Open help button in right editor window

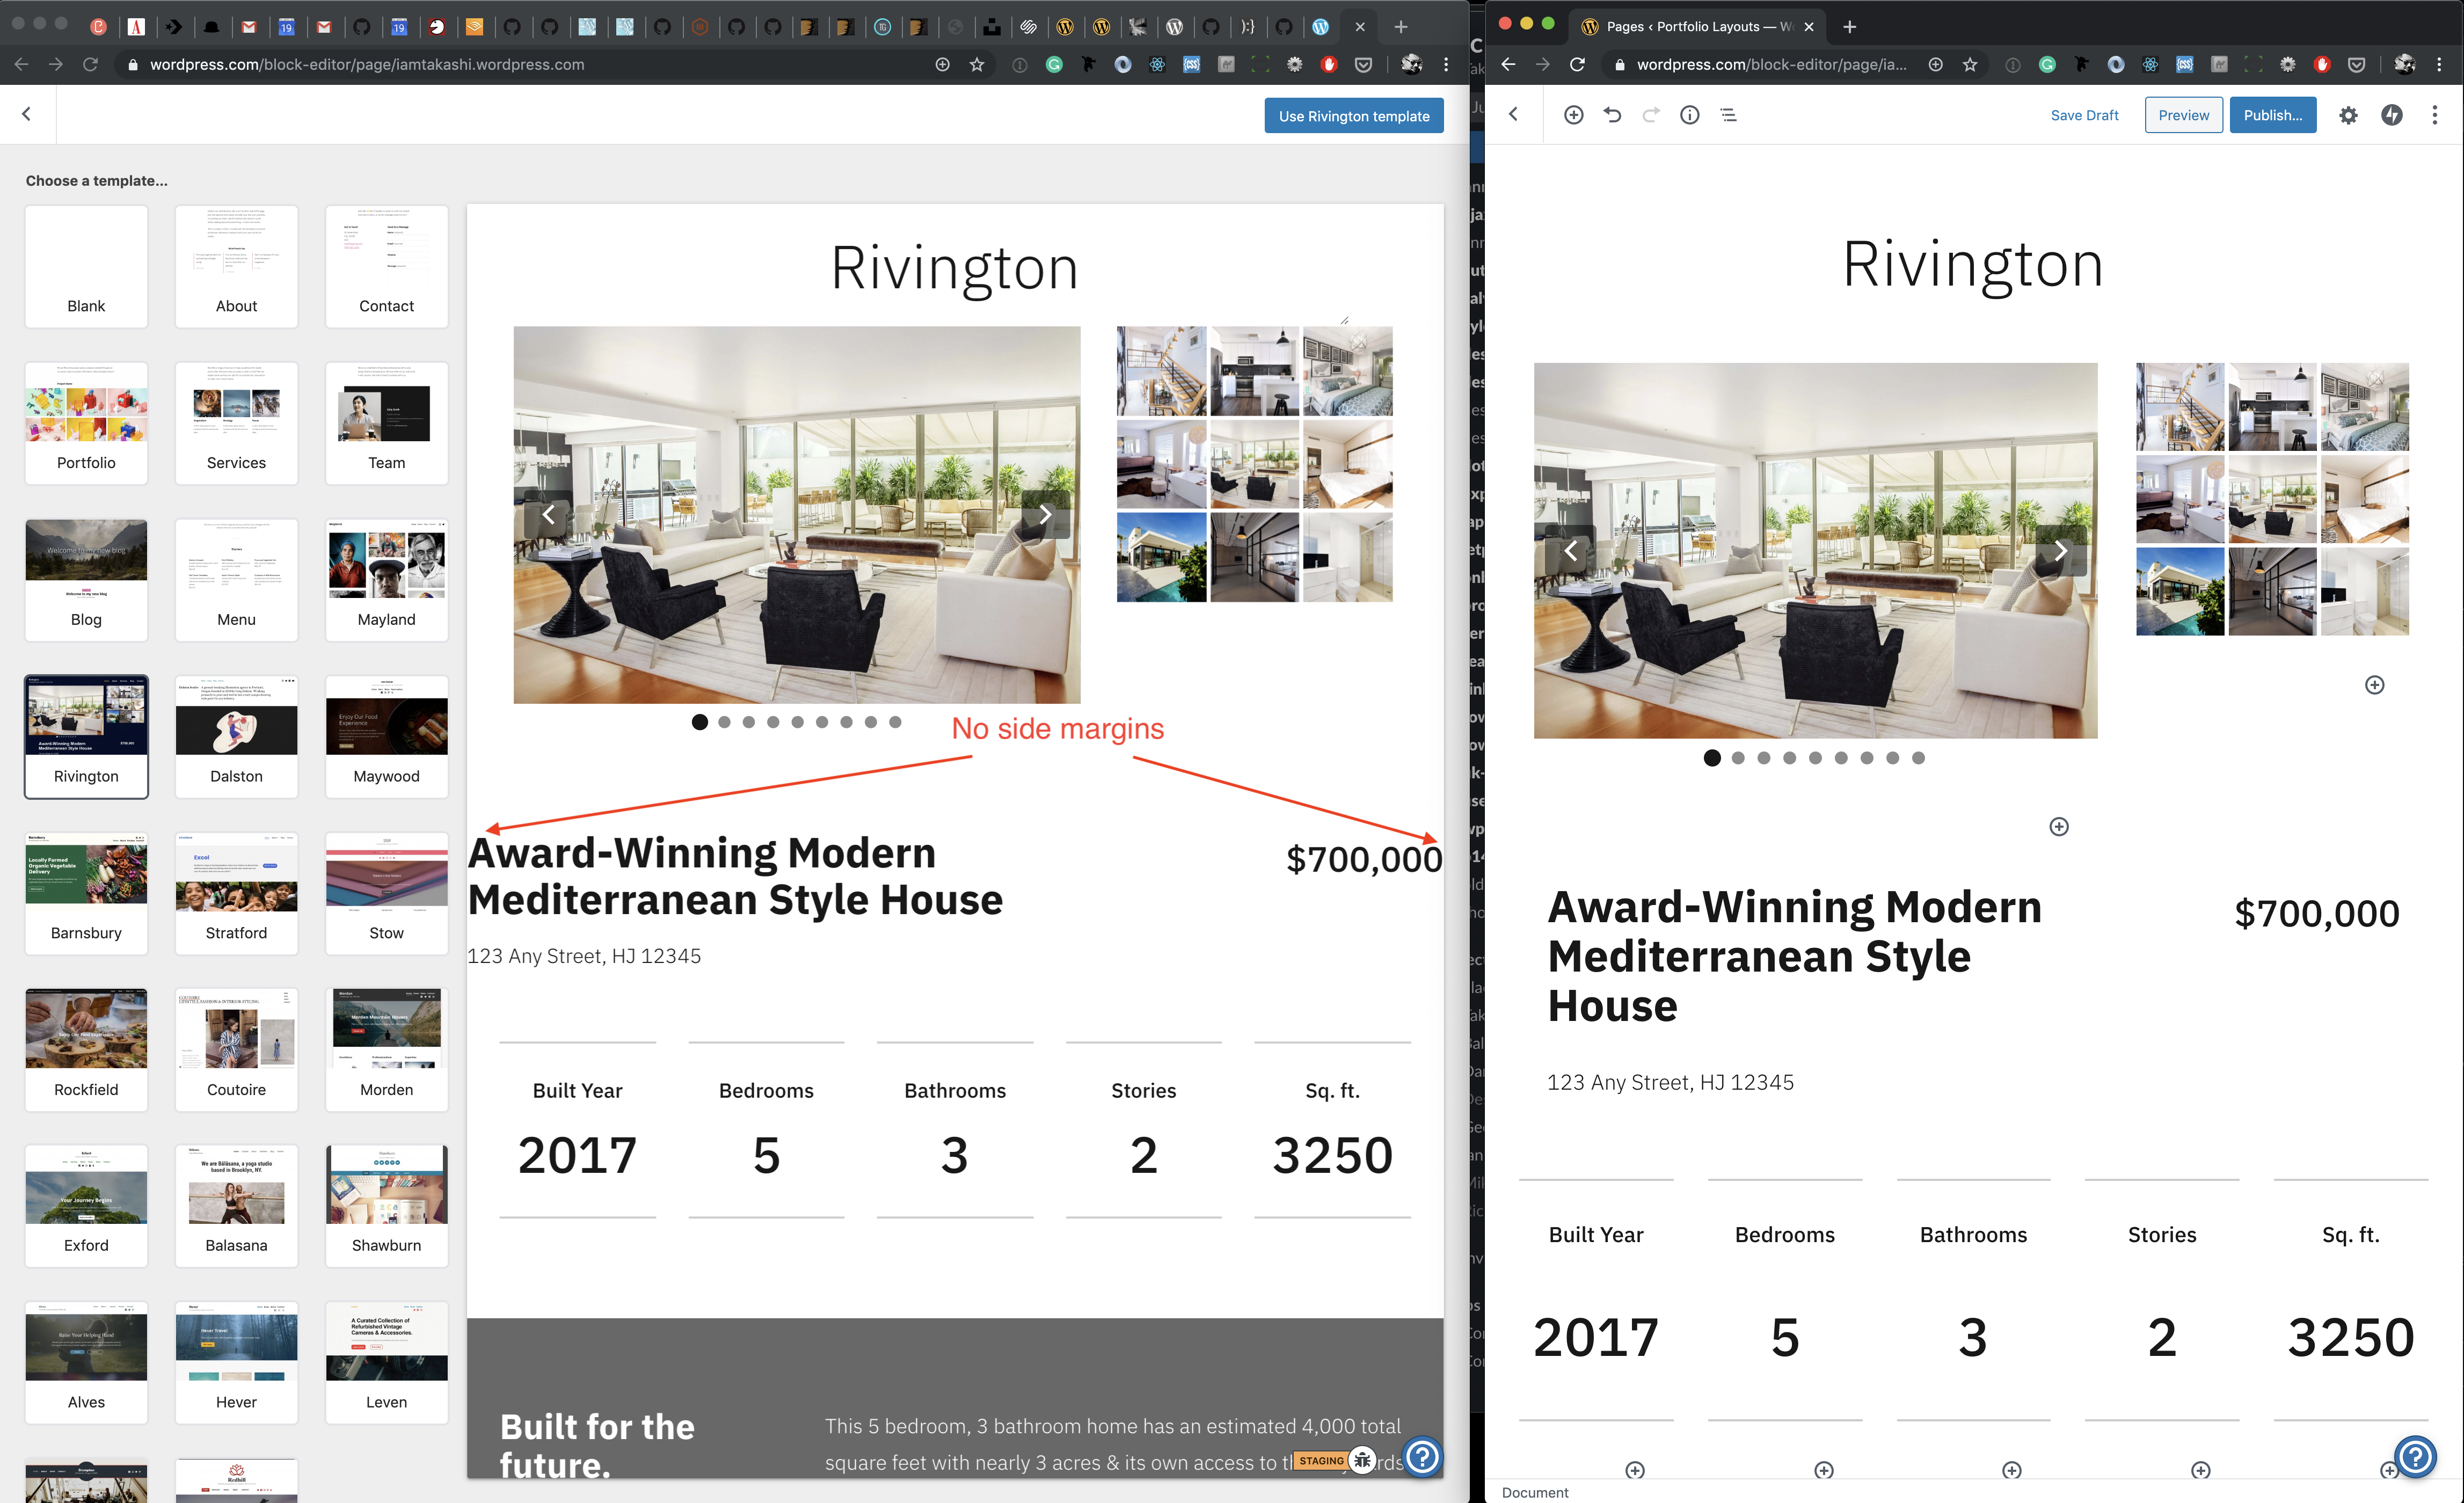[x=2415, y=1456]
